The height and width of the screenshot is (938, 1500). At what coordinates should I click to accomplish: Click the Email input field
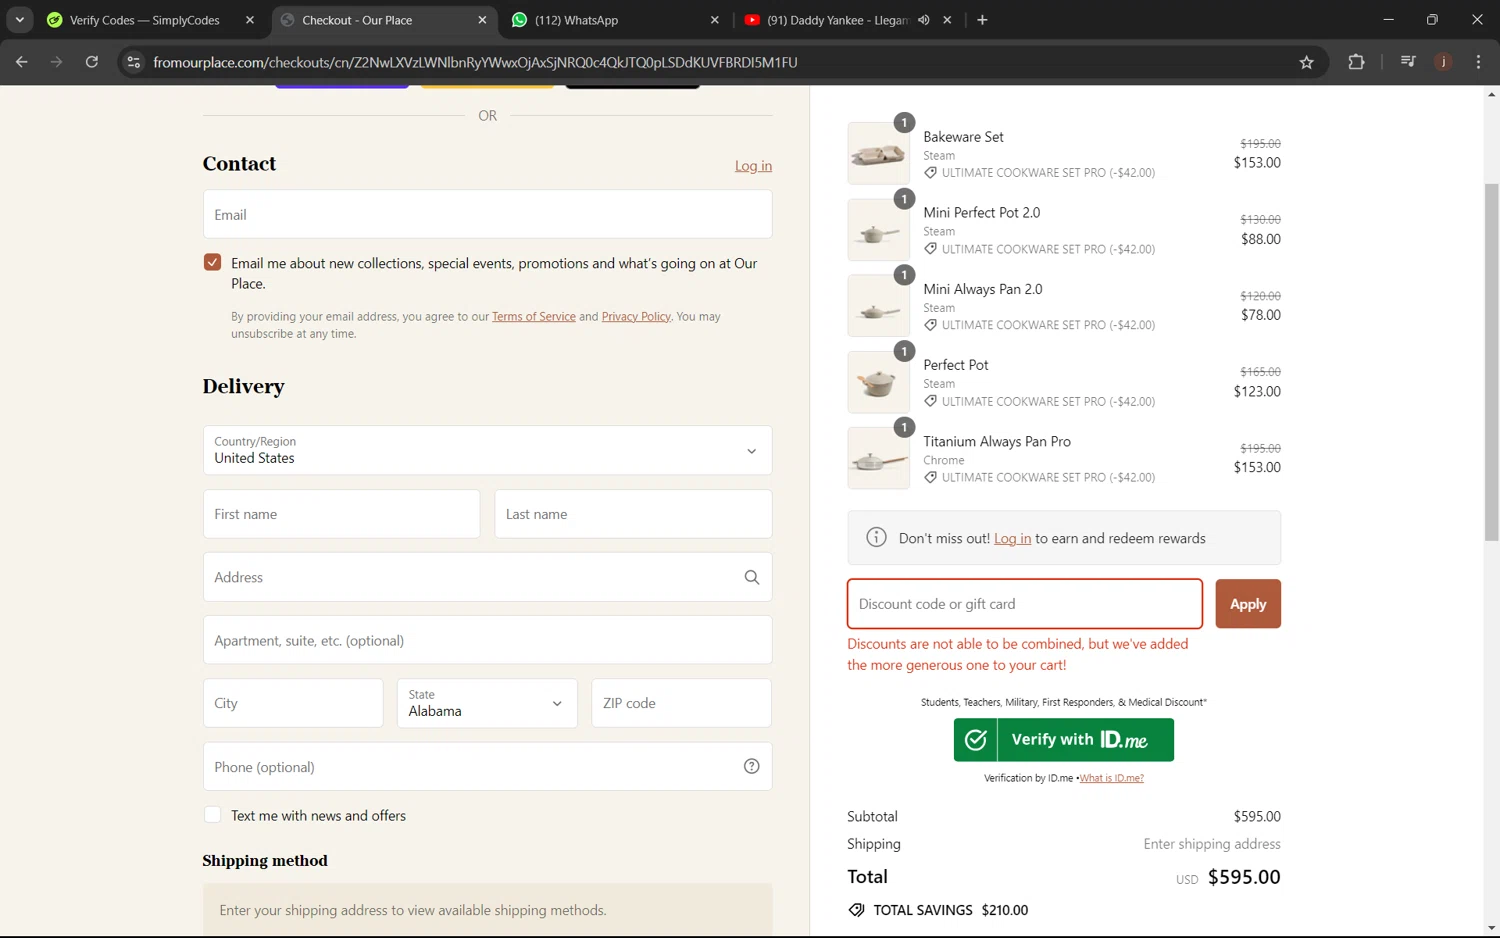[487, 214]
